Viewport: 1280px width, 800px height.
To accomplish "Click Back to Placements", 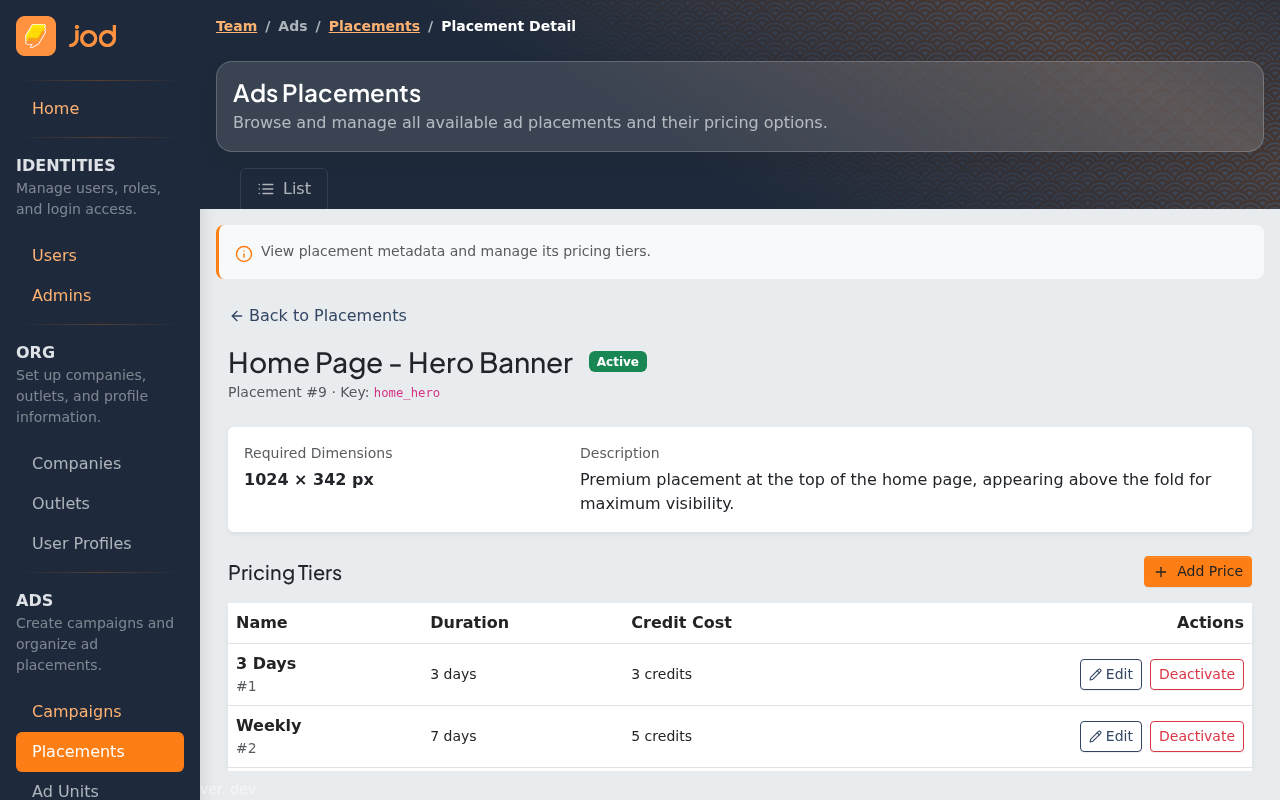I will point(318,315).
